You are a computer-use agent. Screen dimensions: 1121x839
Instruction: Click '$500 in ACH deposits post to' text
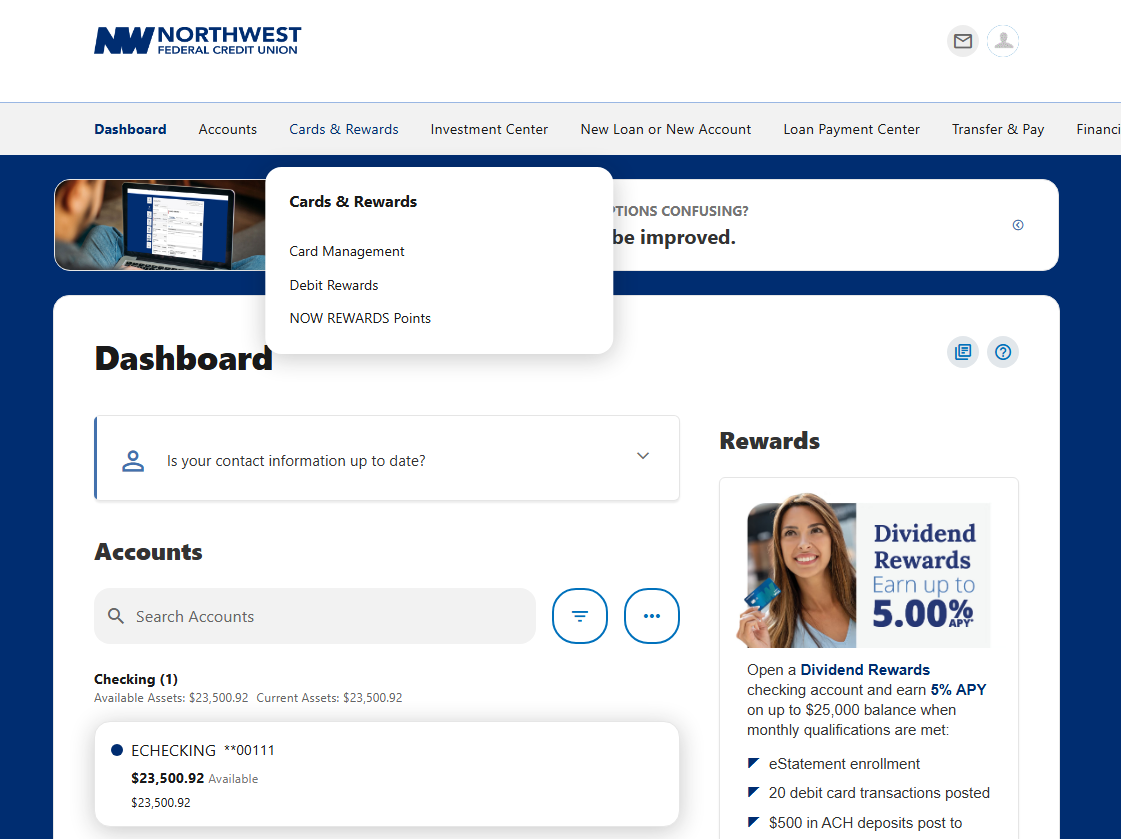coord(865,823)
